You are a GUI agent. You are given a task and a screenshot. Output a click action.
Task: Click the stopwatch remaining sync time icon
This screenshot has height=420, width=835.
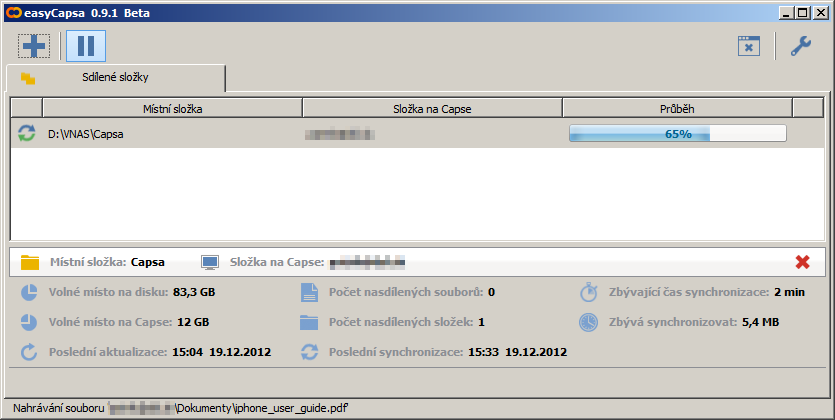[x=589, y=293]
